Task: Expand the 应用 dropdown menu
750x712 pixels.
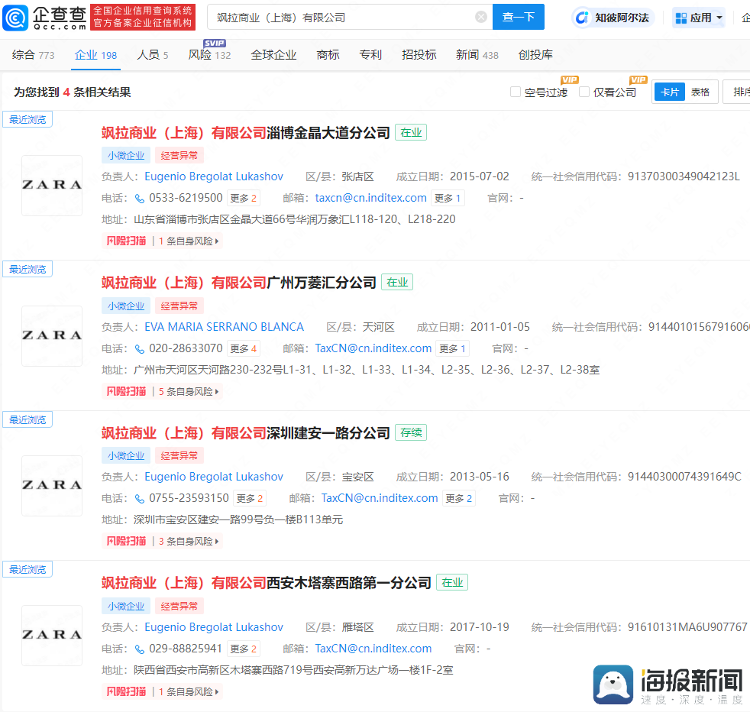Action: coord(698,18)
